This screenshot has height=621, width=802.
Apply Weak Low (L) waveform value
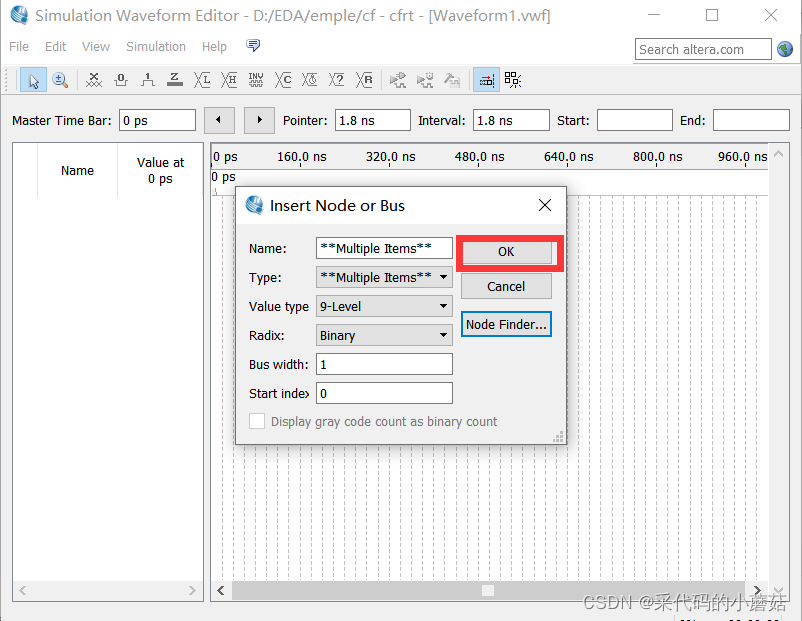202,80
